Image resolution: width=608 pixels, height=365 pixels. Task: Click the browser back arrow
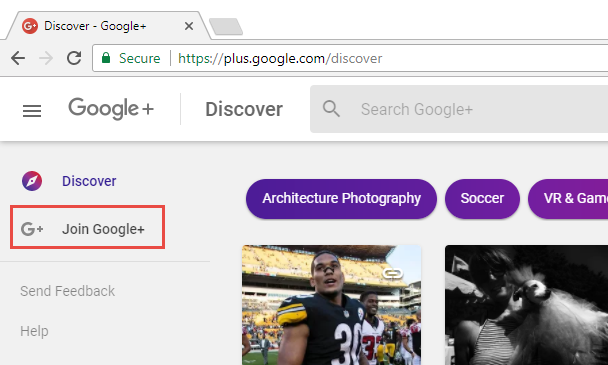tap(18, 58)
